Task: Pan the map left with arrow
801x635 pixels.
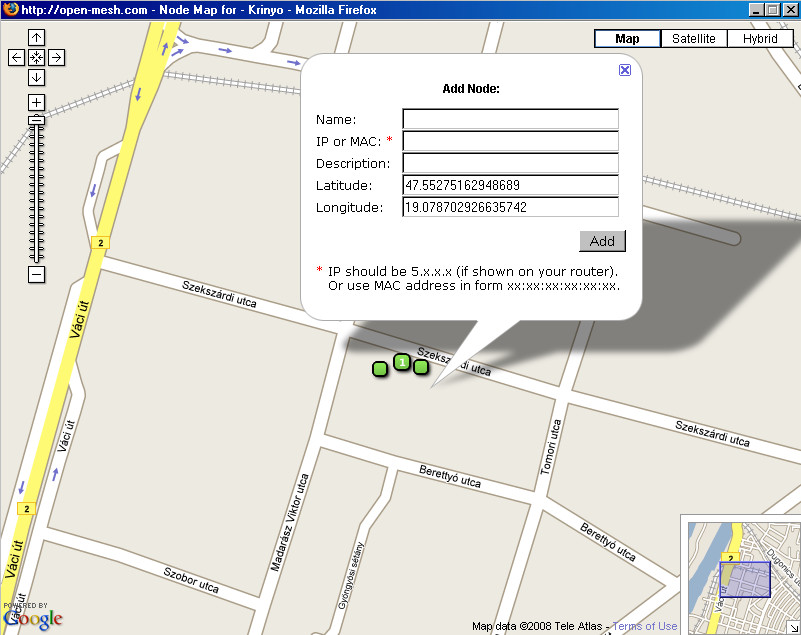Action: (x=16, y=57)
